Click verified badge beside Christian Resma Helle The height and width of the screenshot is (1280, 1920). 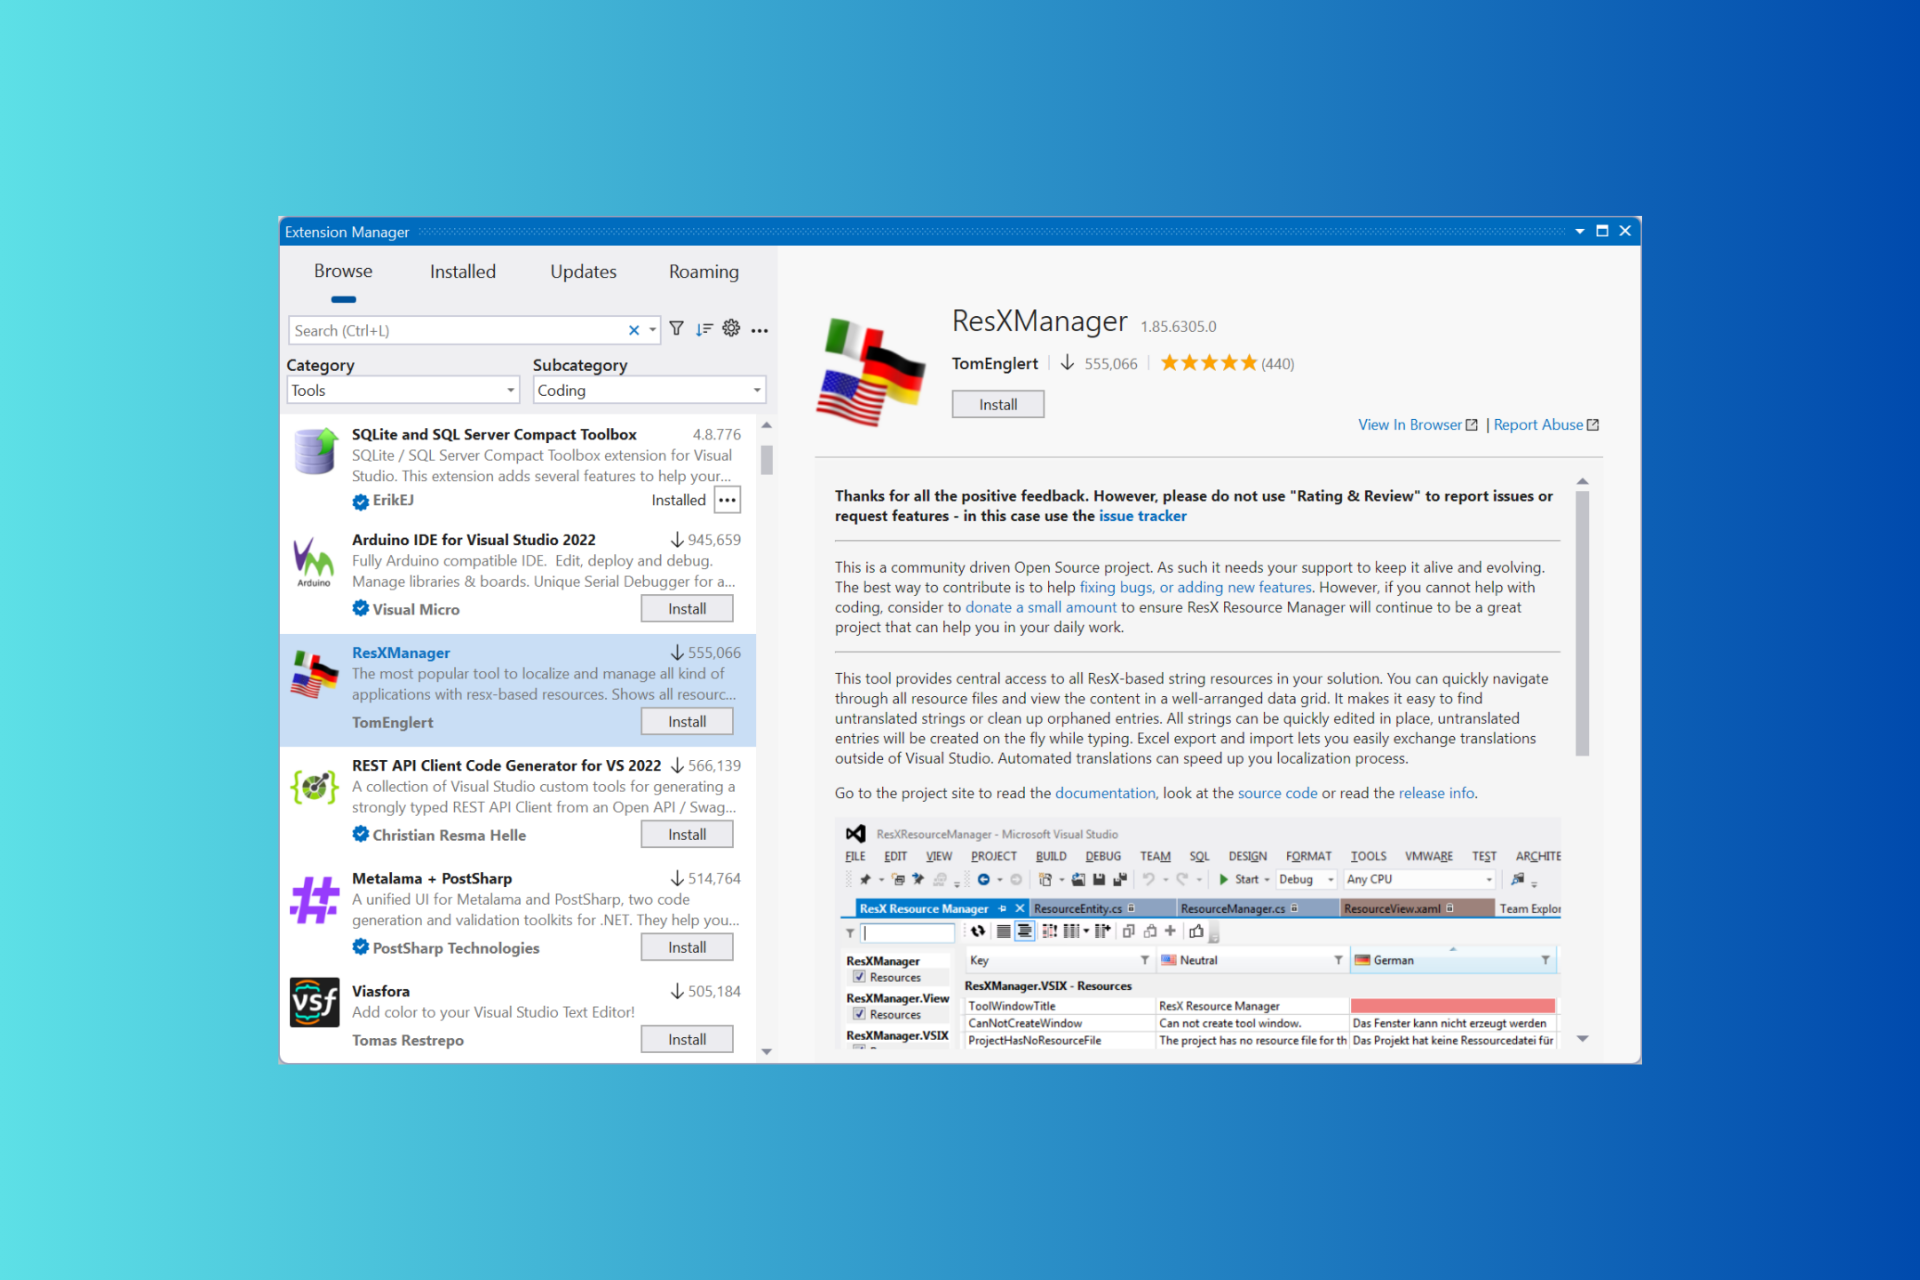coord(361,834)
